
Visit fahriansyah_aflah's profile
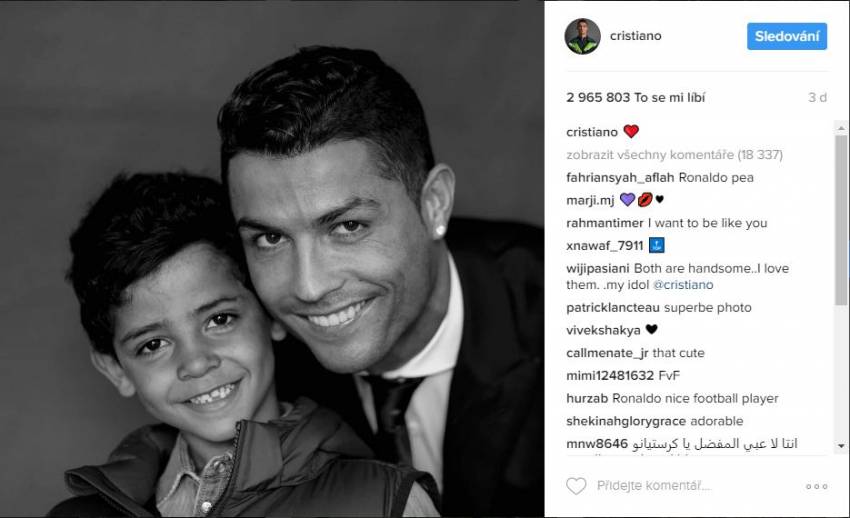click(620, 178)
